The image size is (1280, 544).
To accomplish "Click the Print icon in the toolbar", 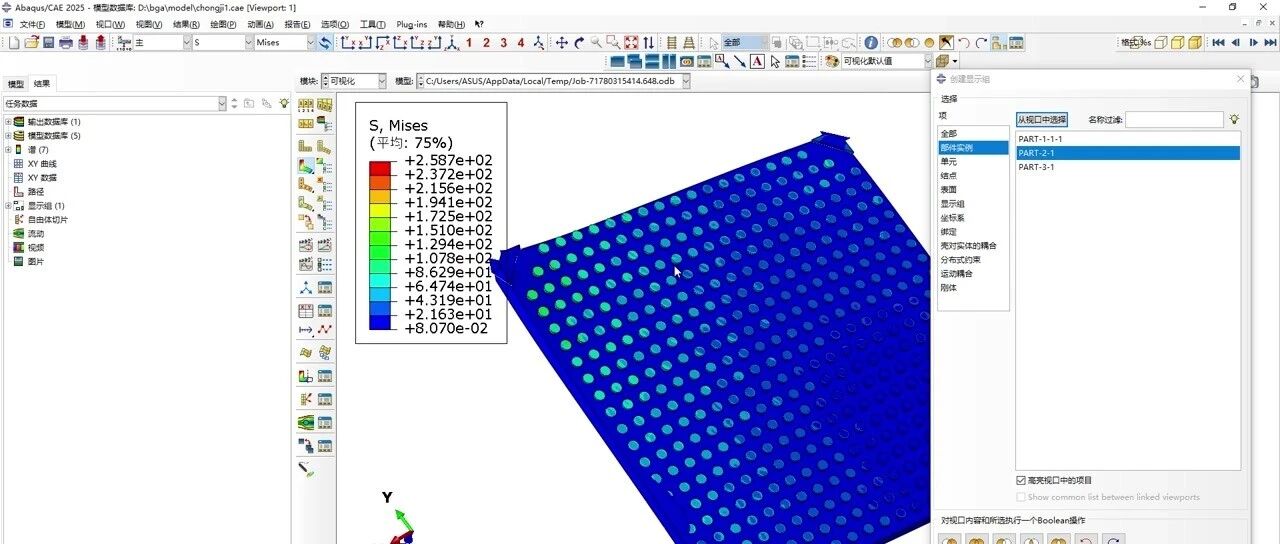I will pos(66,42).
